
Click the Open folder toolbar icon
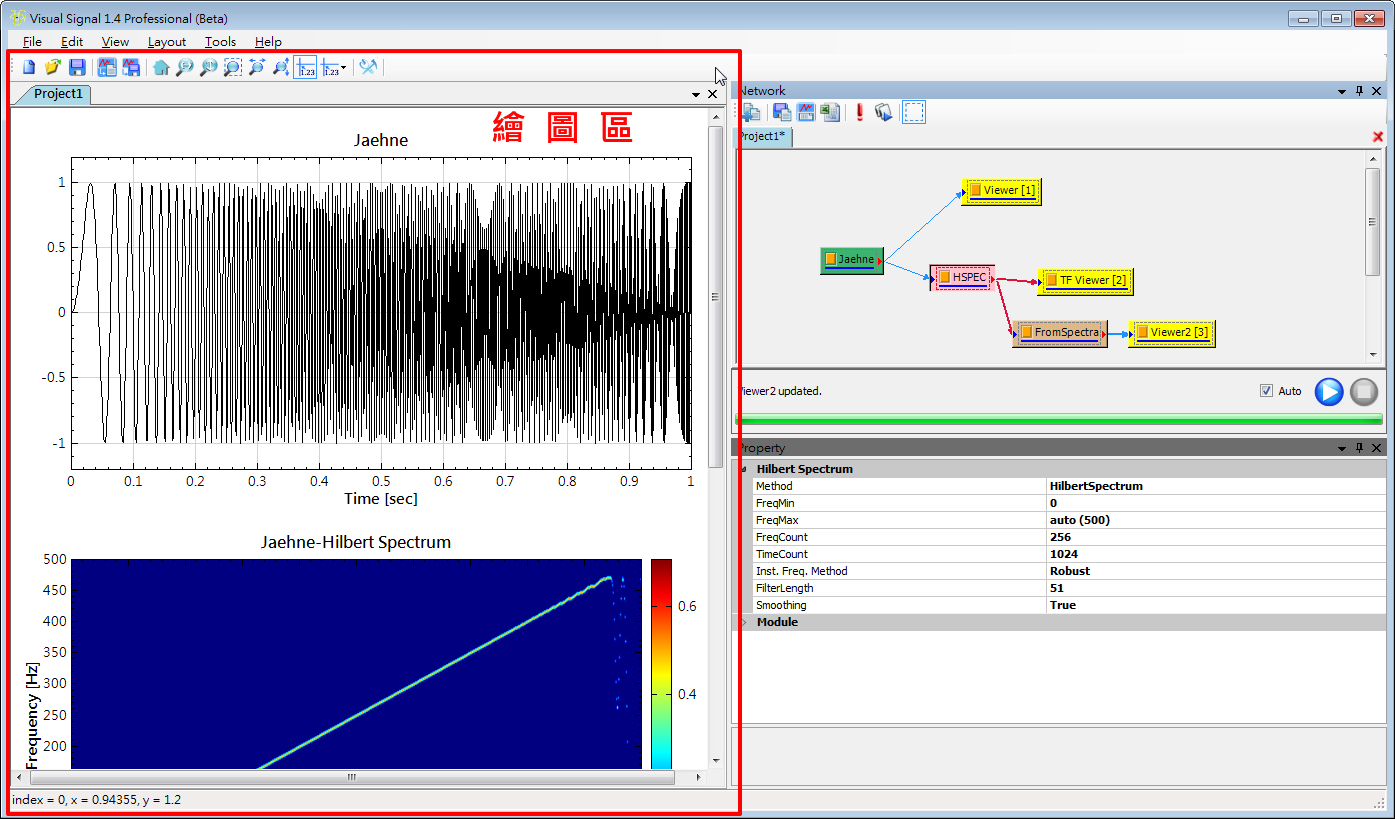click(x=53, y=68)
